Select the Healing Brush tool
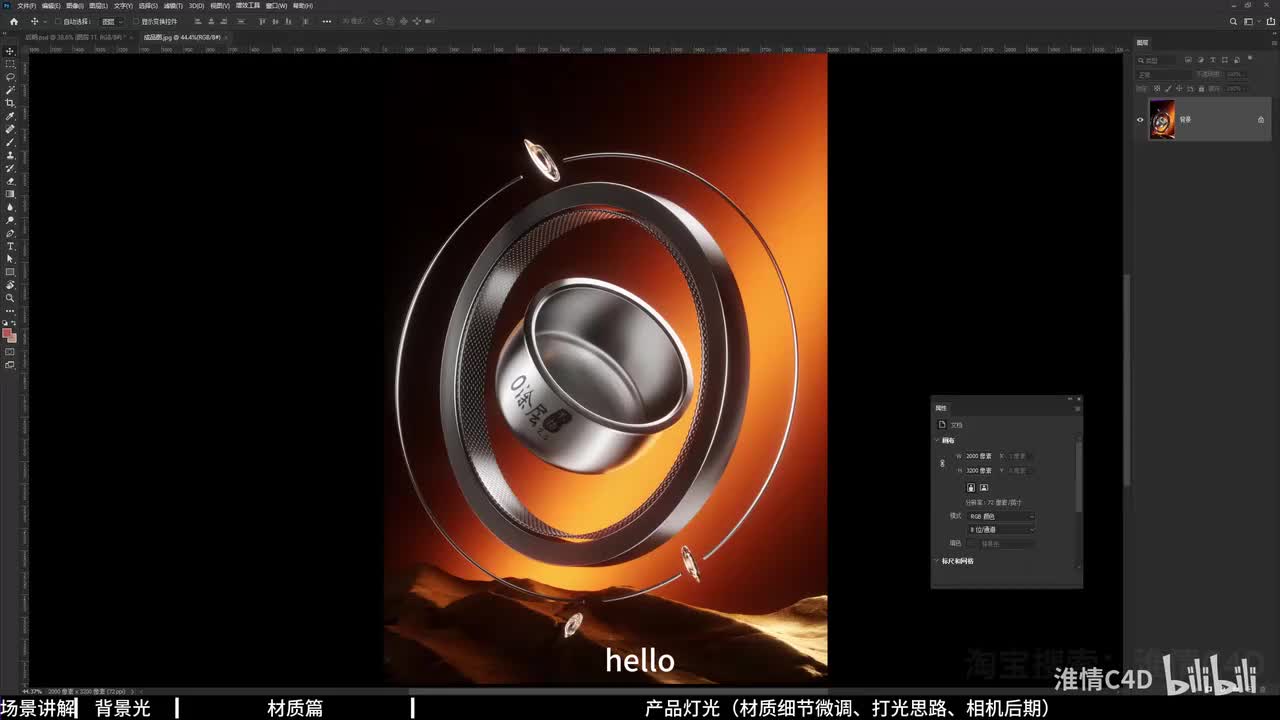 coord(10,129)
